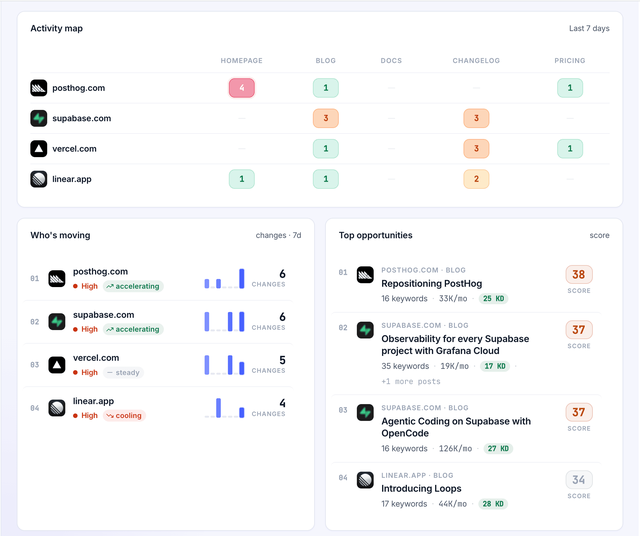Click supabase.com logo in Who's moving
The image size is (640, 536).
(57, 322)
